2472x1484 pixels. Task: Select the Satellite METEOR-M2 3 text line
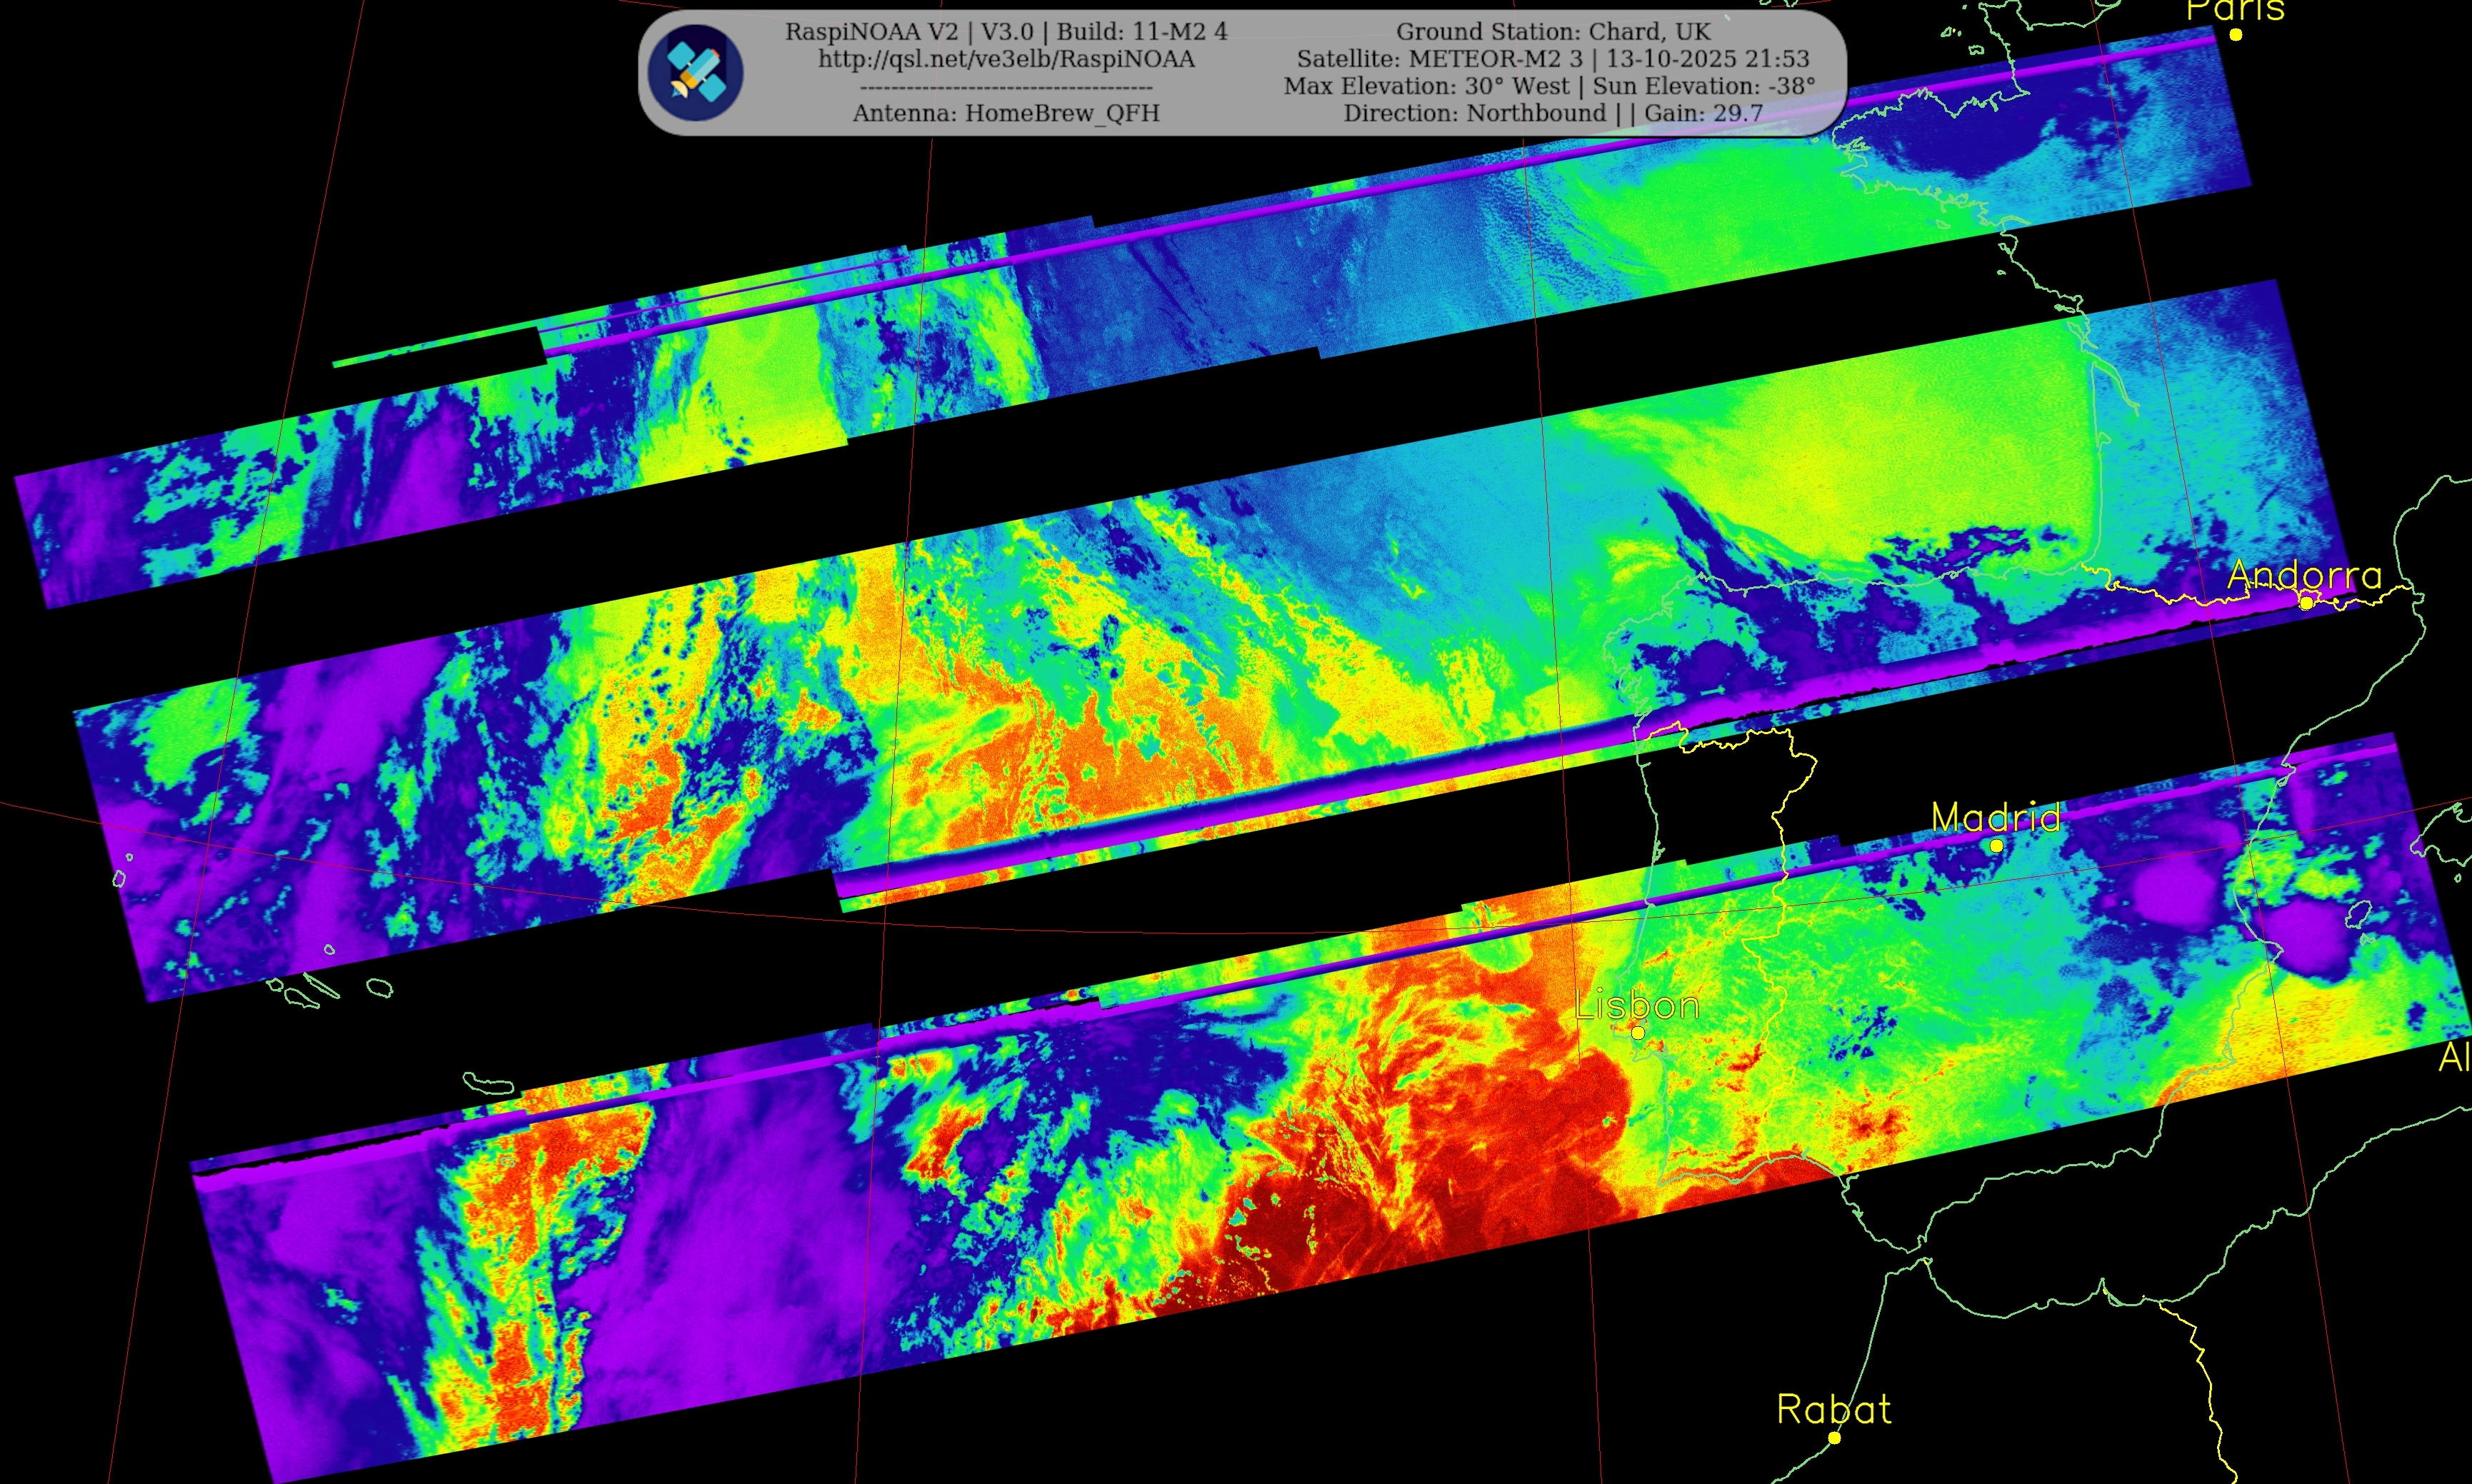click(1553, 59)
